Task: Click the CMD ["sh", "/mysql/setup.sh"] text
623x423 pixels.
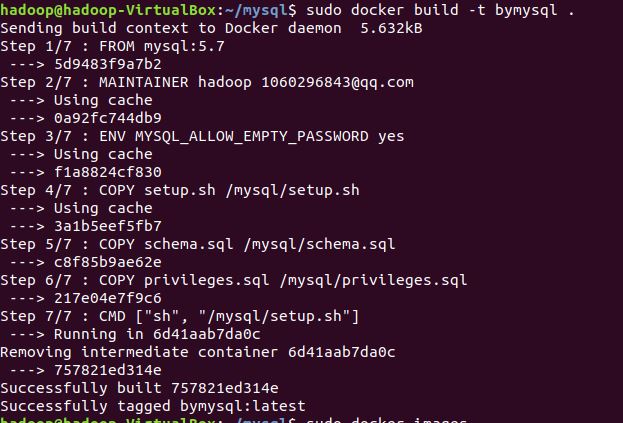Action: point(229,316)
